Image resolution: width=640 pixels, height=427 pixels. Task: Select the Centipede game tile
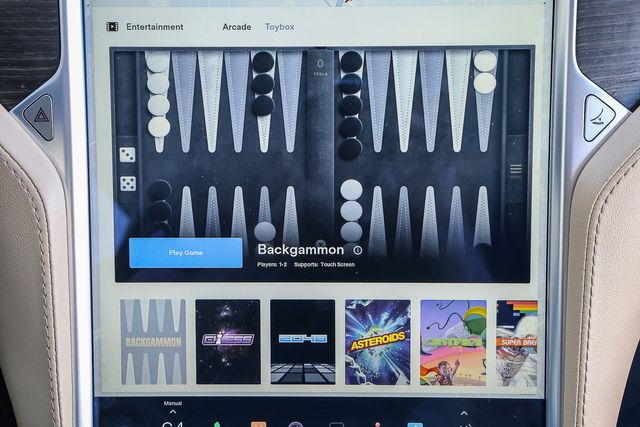click(x=453, y=342)
